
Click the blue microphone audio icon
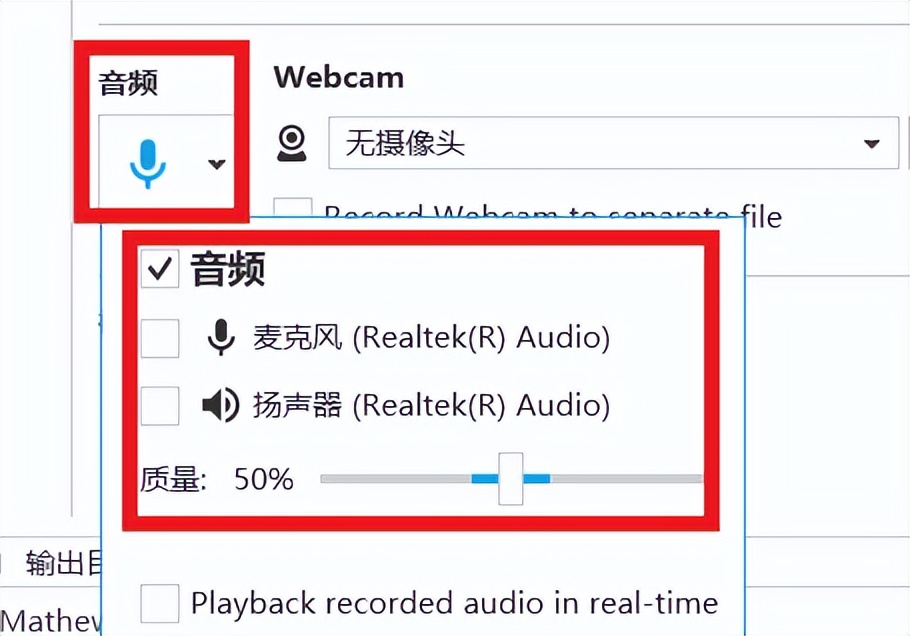pyautogui.click(x=147, y=164)
